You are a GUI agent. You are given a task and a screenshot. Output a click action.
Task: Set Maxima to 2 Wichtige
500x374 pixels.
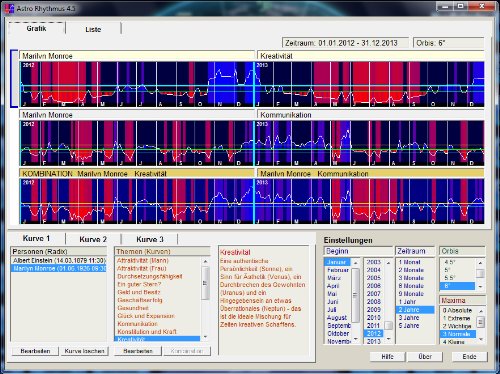point(457,326)
